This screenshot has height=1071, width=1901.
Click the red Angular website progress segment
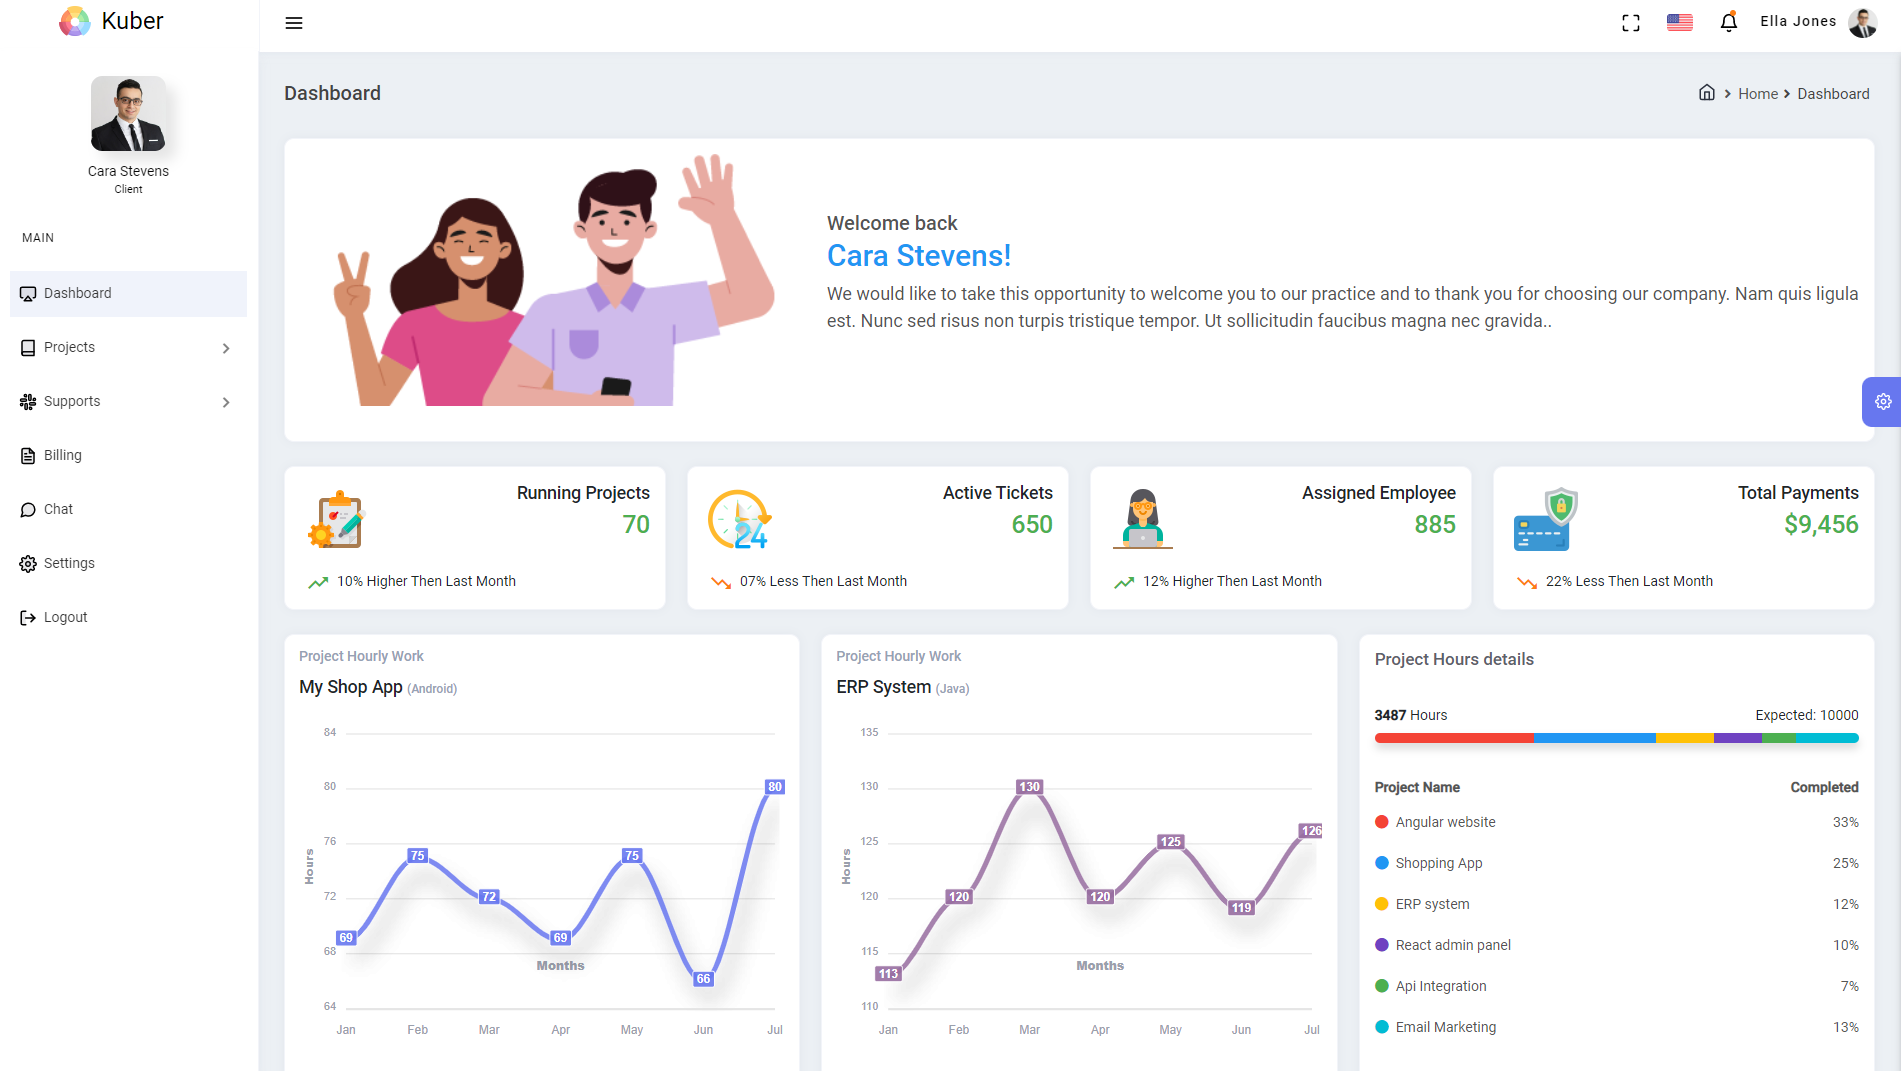tap(1454, 738)
